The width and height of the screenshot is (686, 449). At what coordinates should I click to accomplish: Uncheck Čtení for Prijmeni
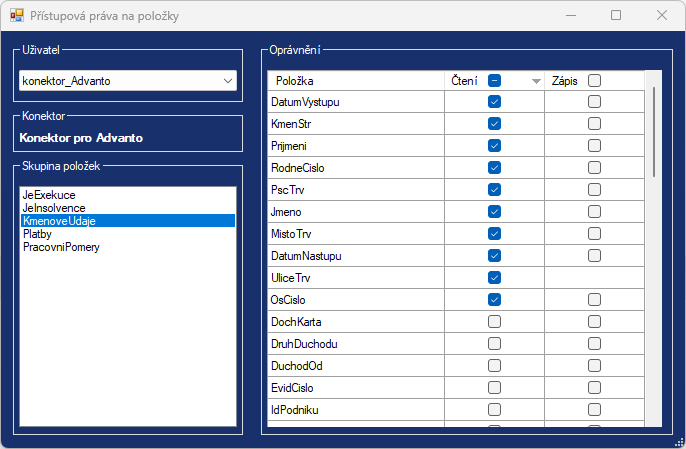coord(494,146)
